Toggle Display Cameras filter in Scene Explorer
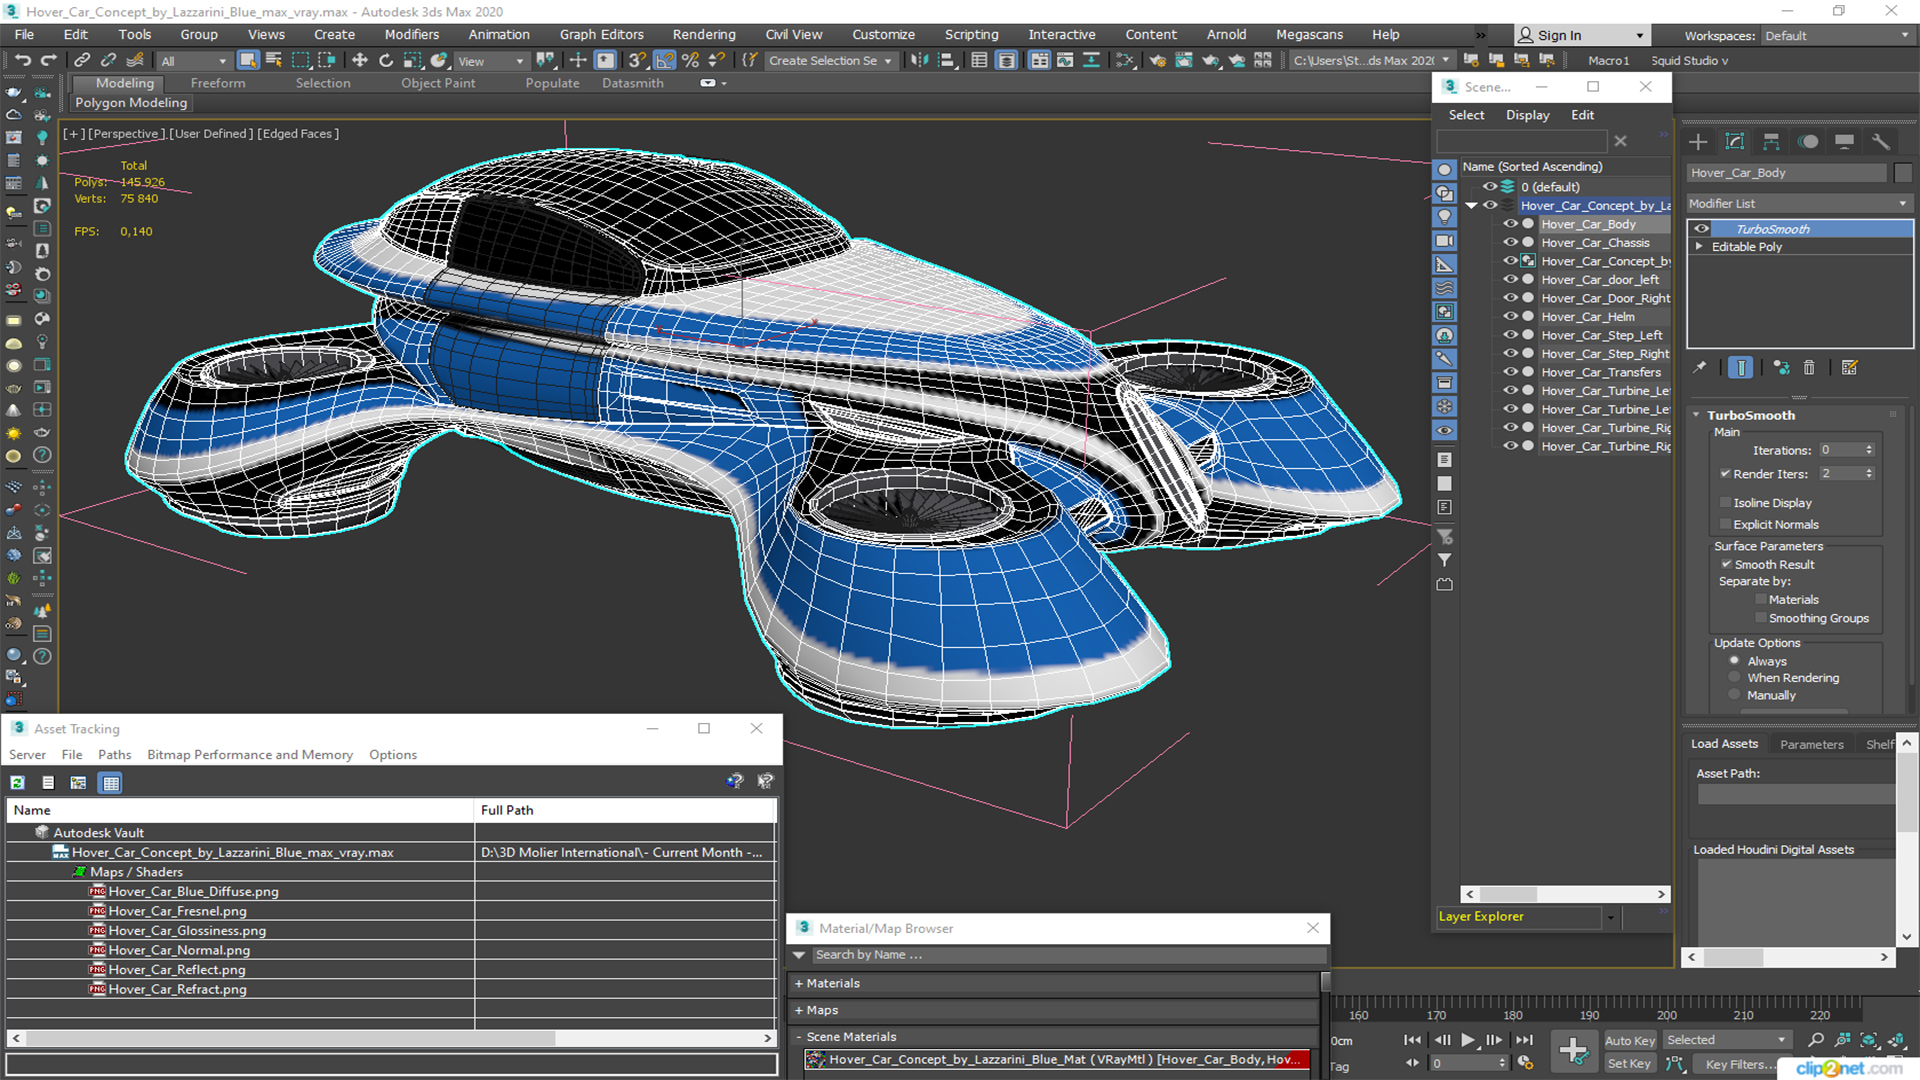 pos(1445,241)
